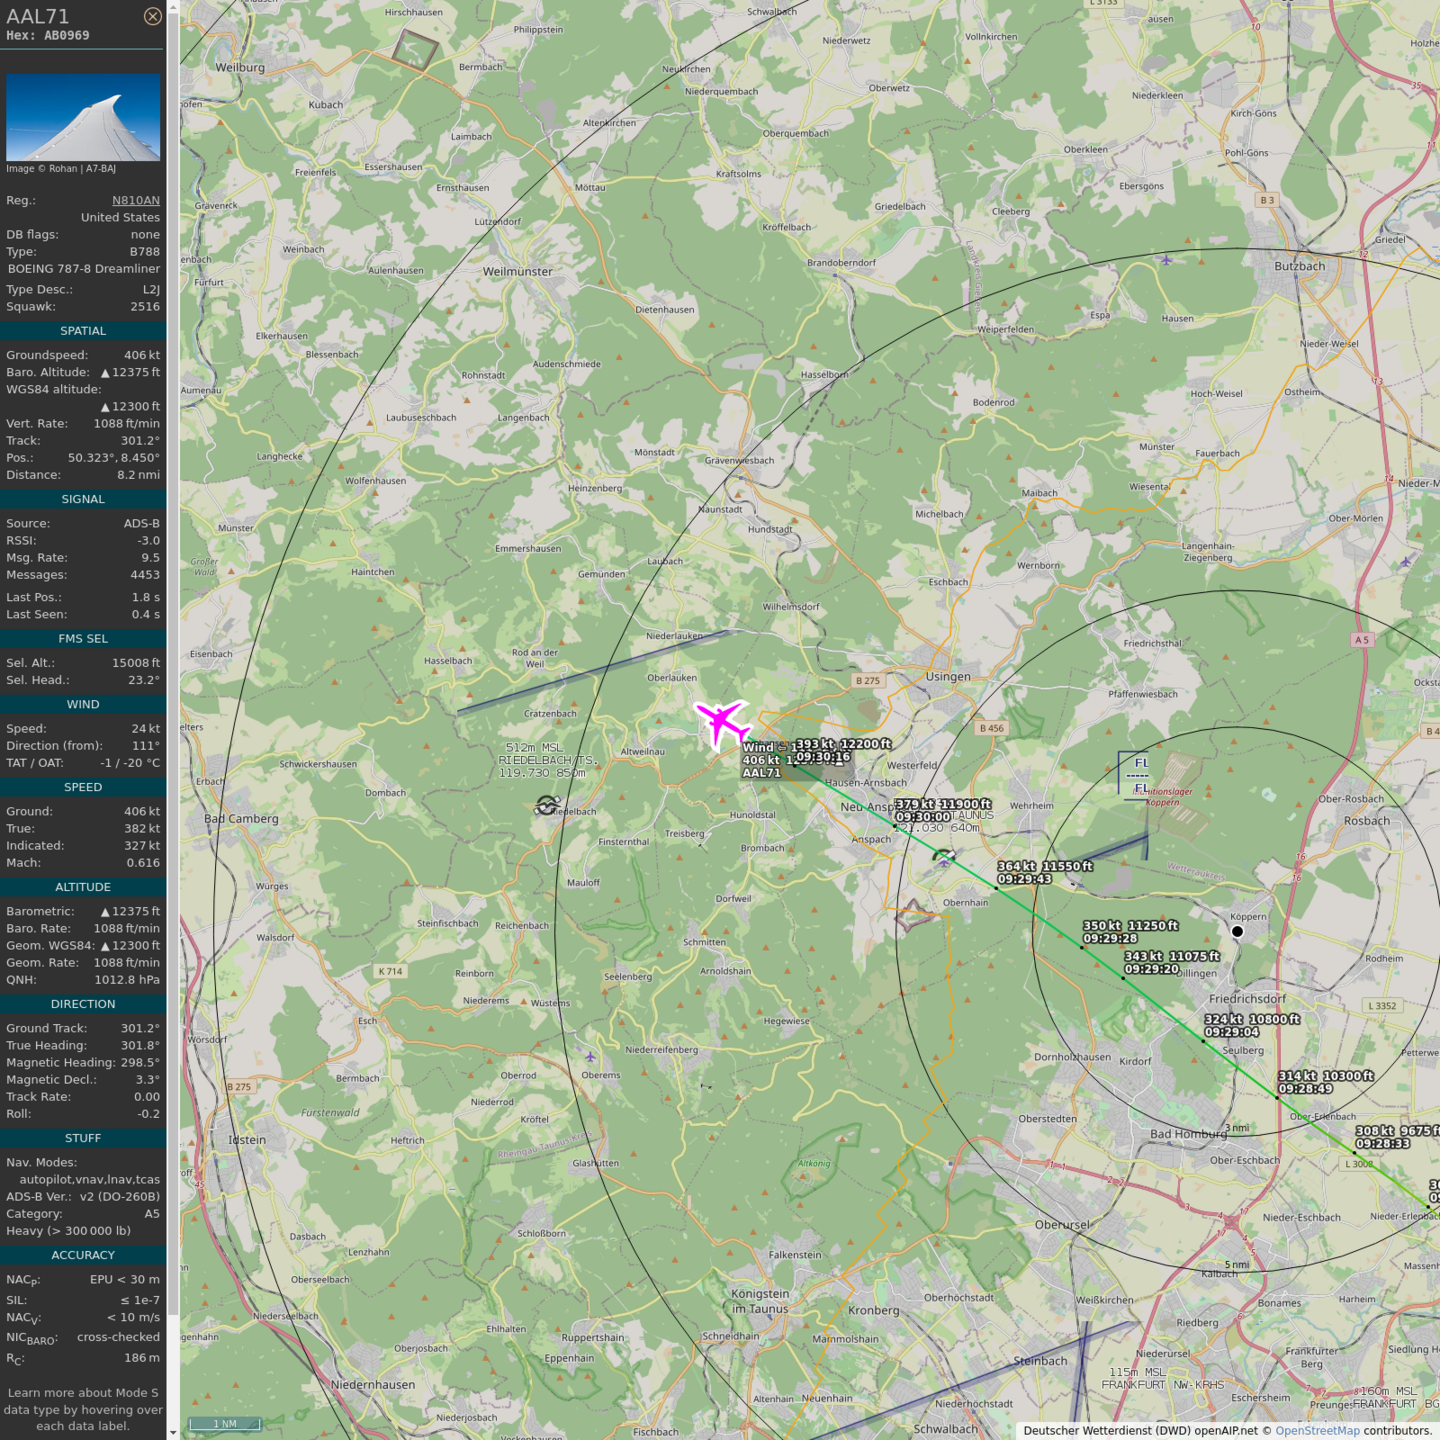Select the 09:29:04 track label at 10800 ft
This screenshot has height=1440, width=1440.
tap(1231, 1032)
